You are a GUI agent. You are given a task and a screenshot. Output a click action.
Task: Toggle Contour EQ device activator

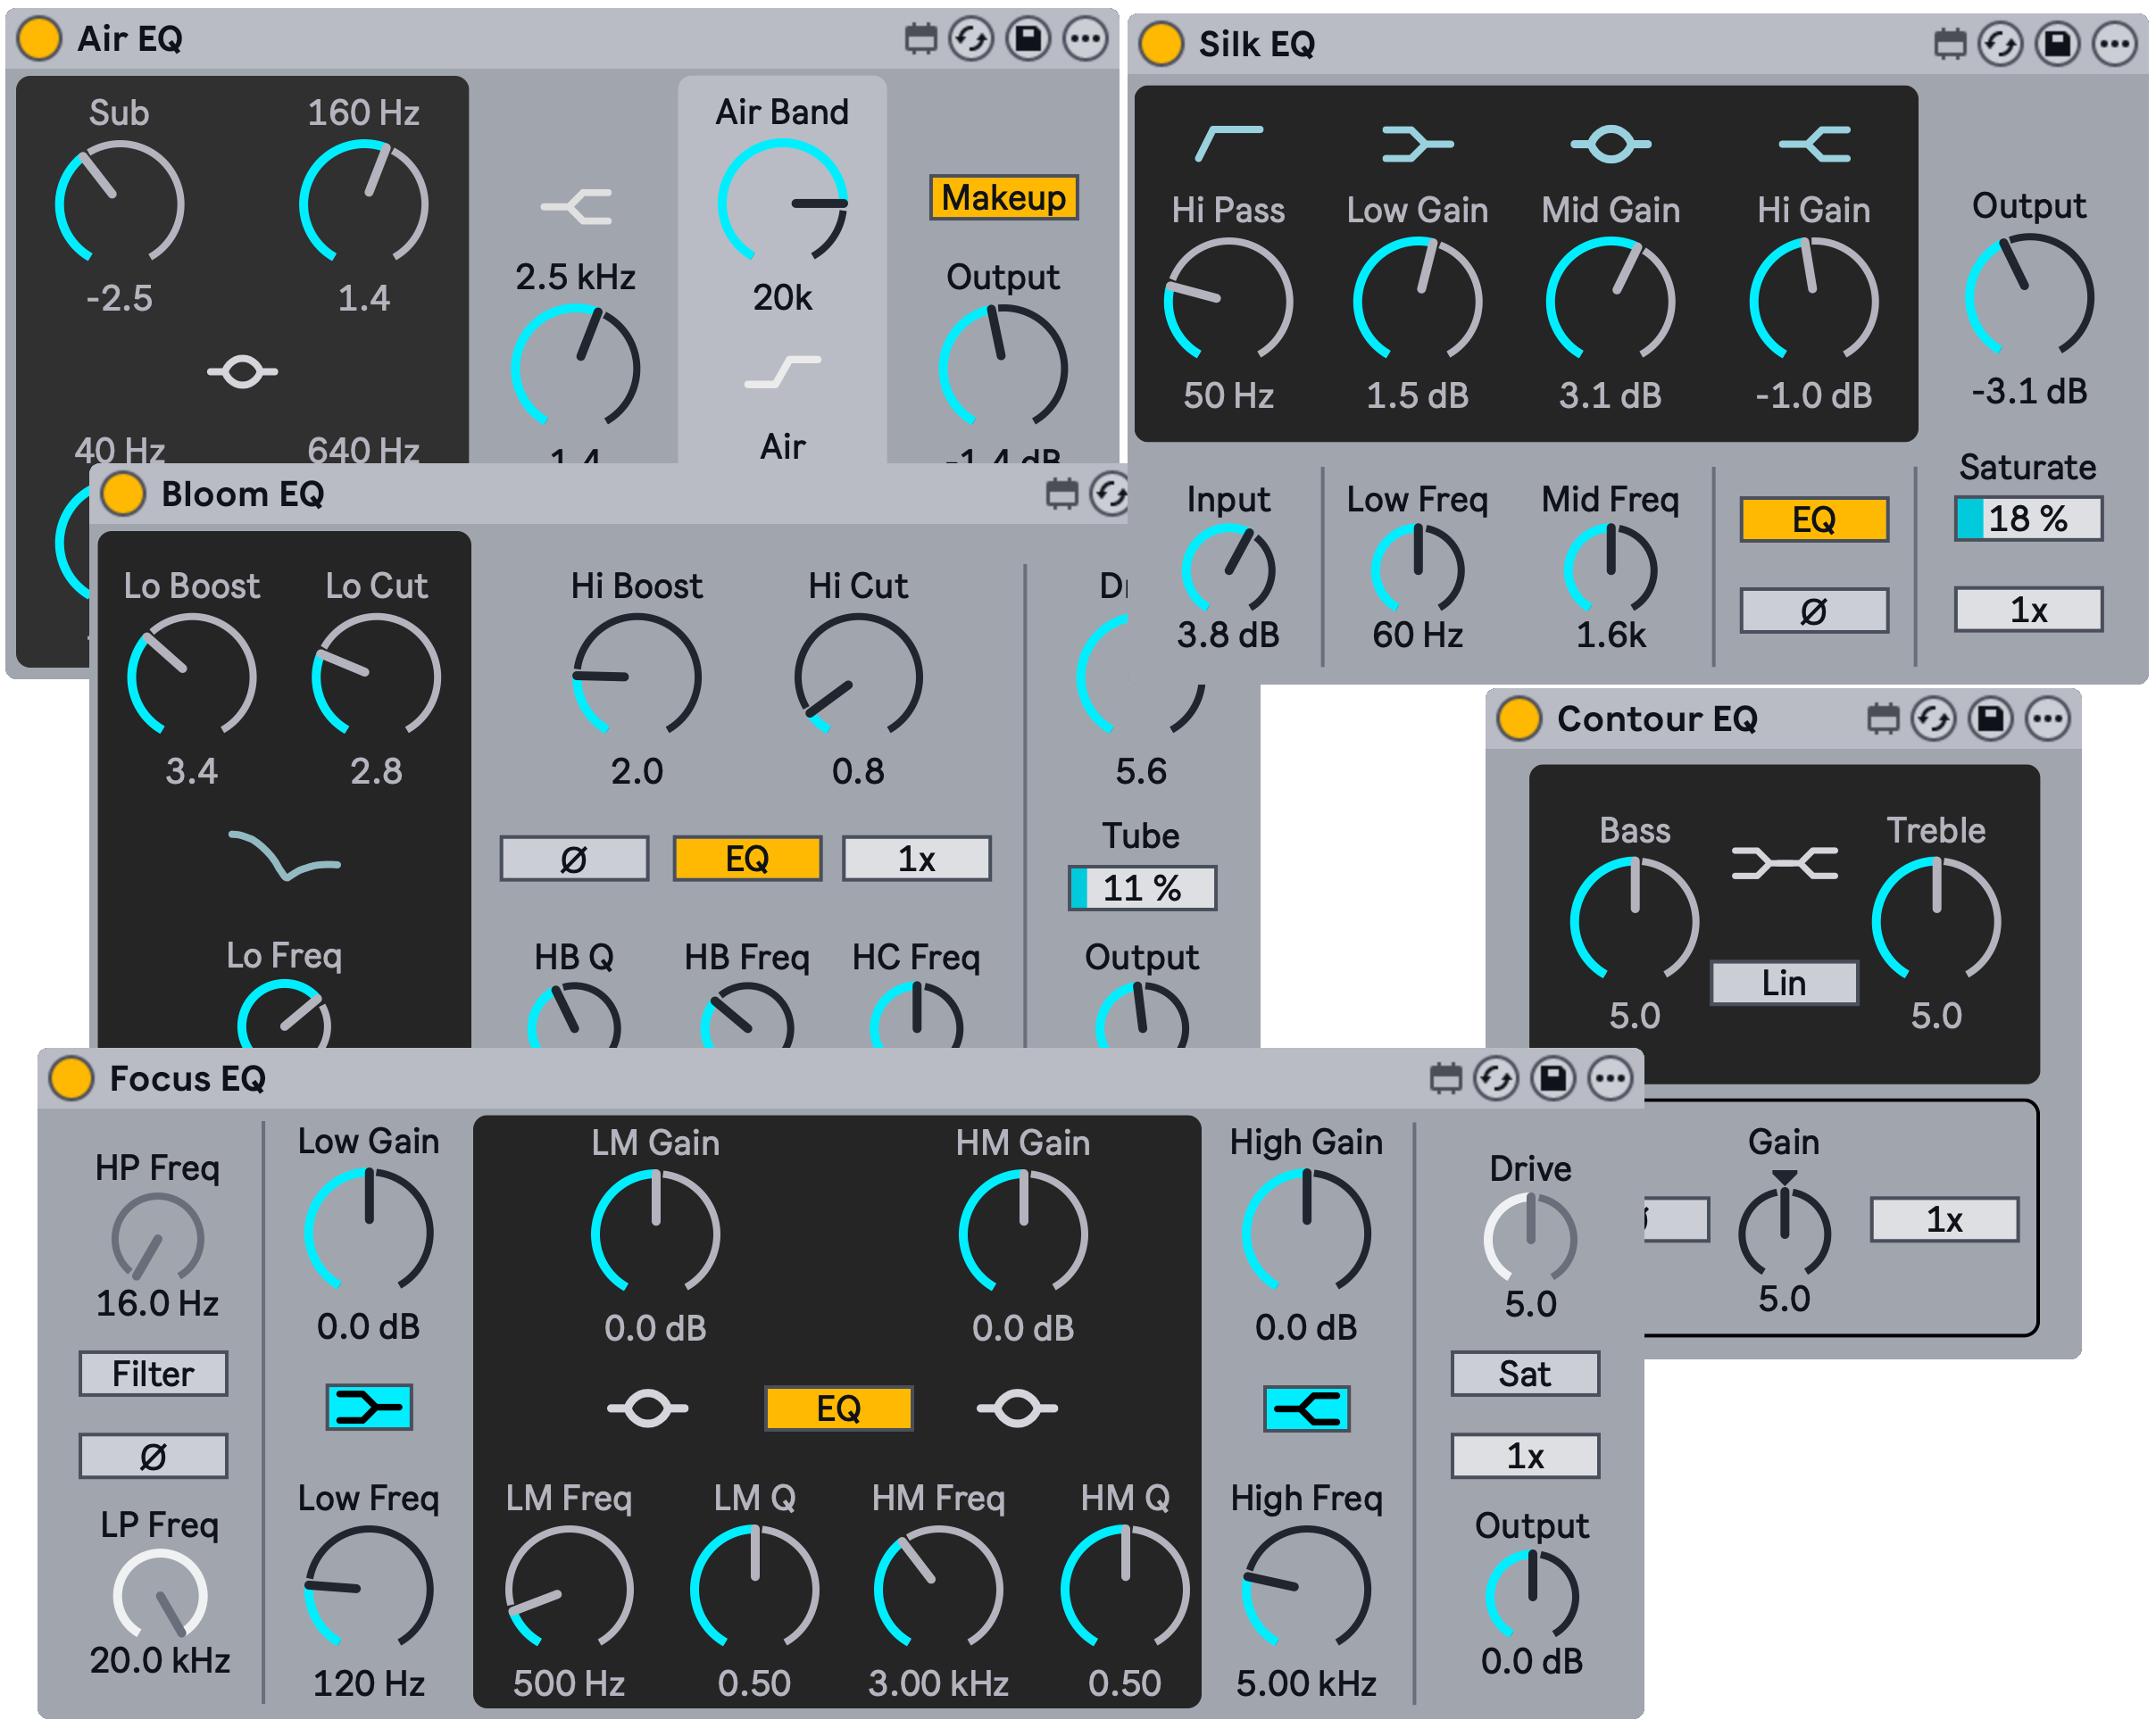1518,719
